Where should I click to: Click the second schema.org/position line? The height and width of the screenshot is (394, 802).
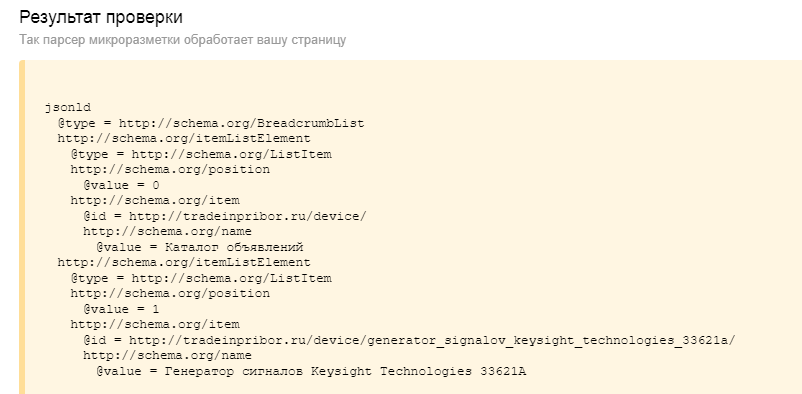(170, 294)
